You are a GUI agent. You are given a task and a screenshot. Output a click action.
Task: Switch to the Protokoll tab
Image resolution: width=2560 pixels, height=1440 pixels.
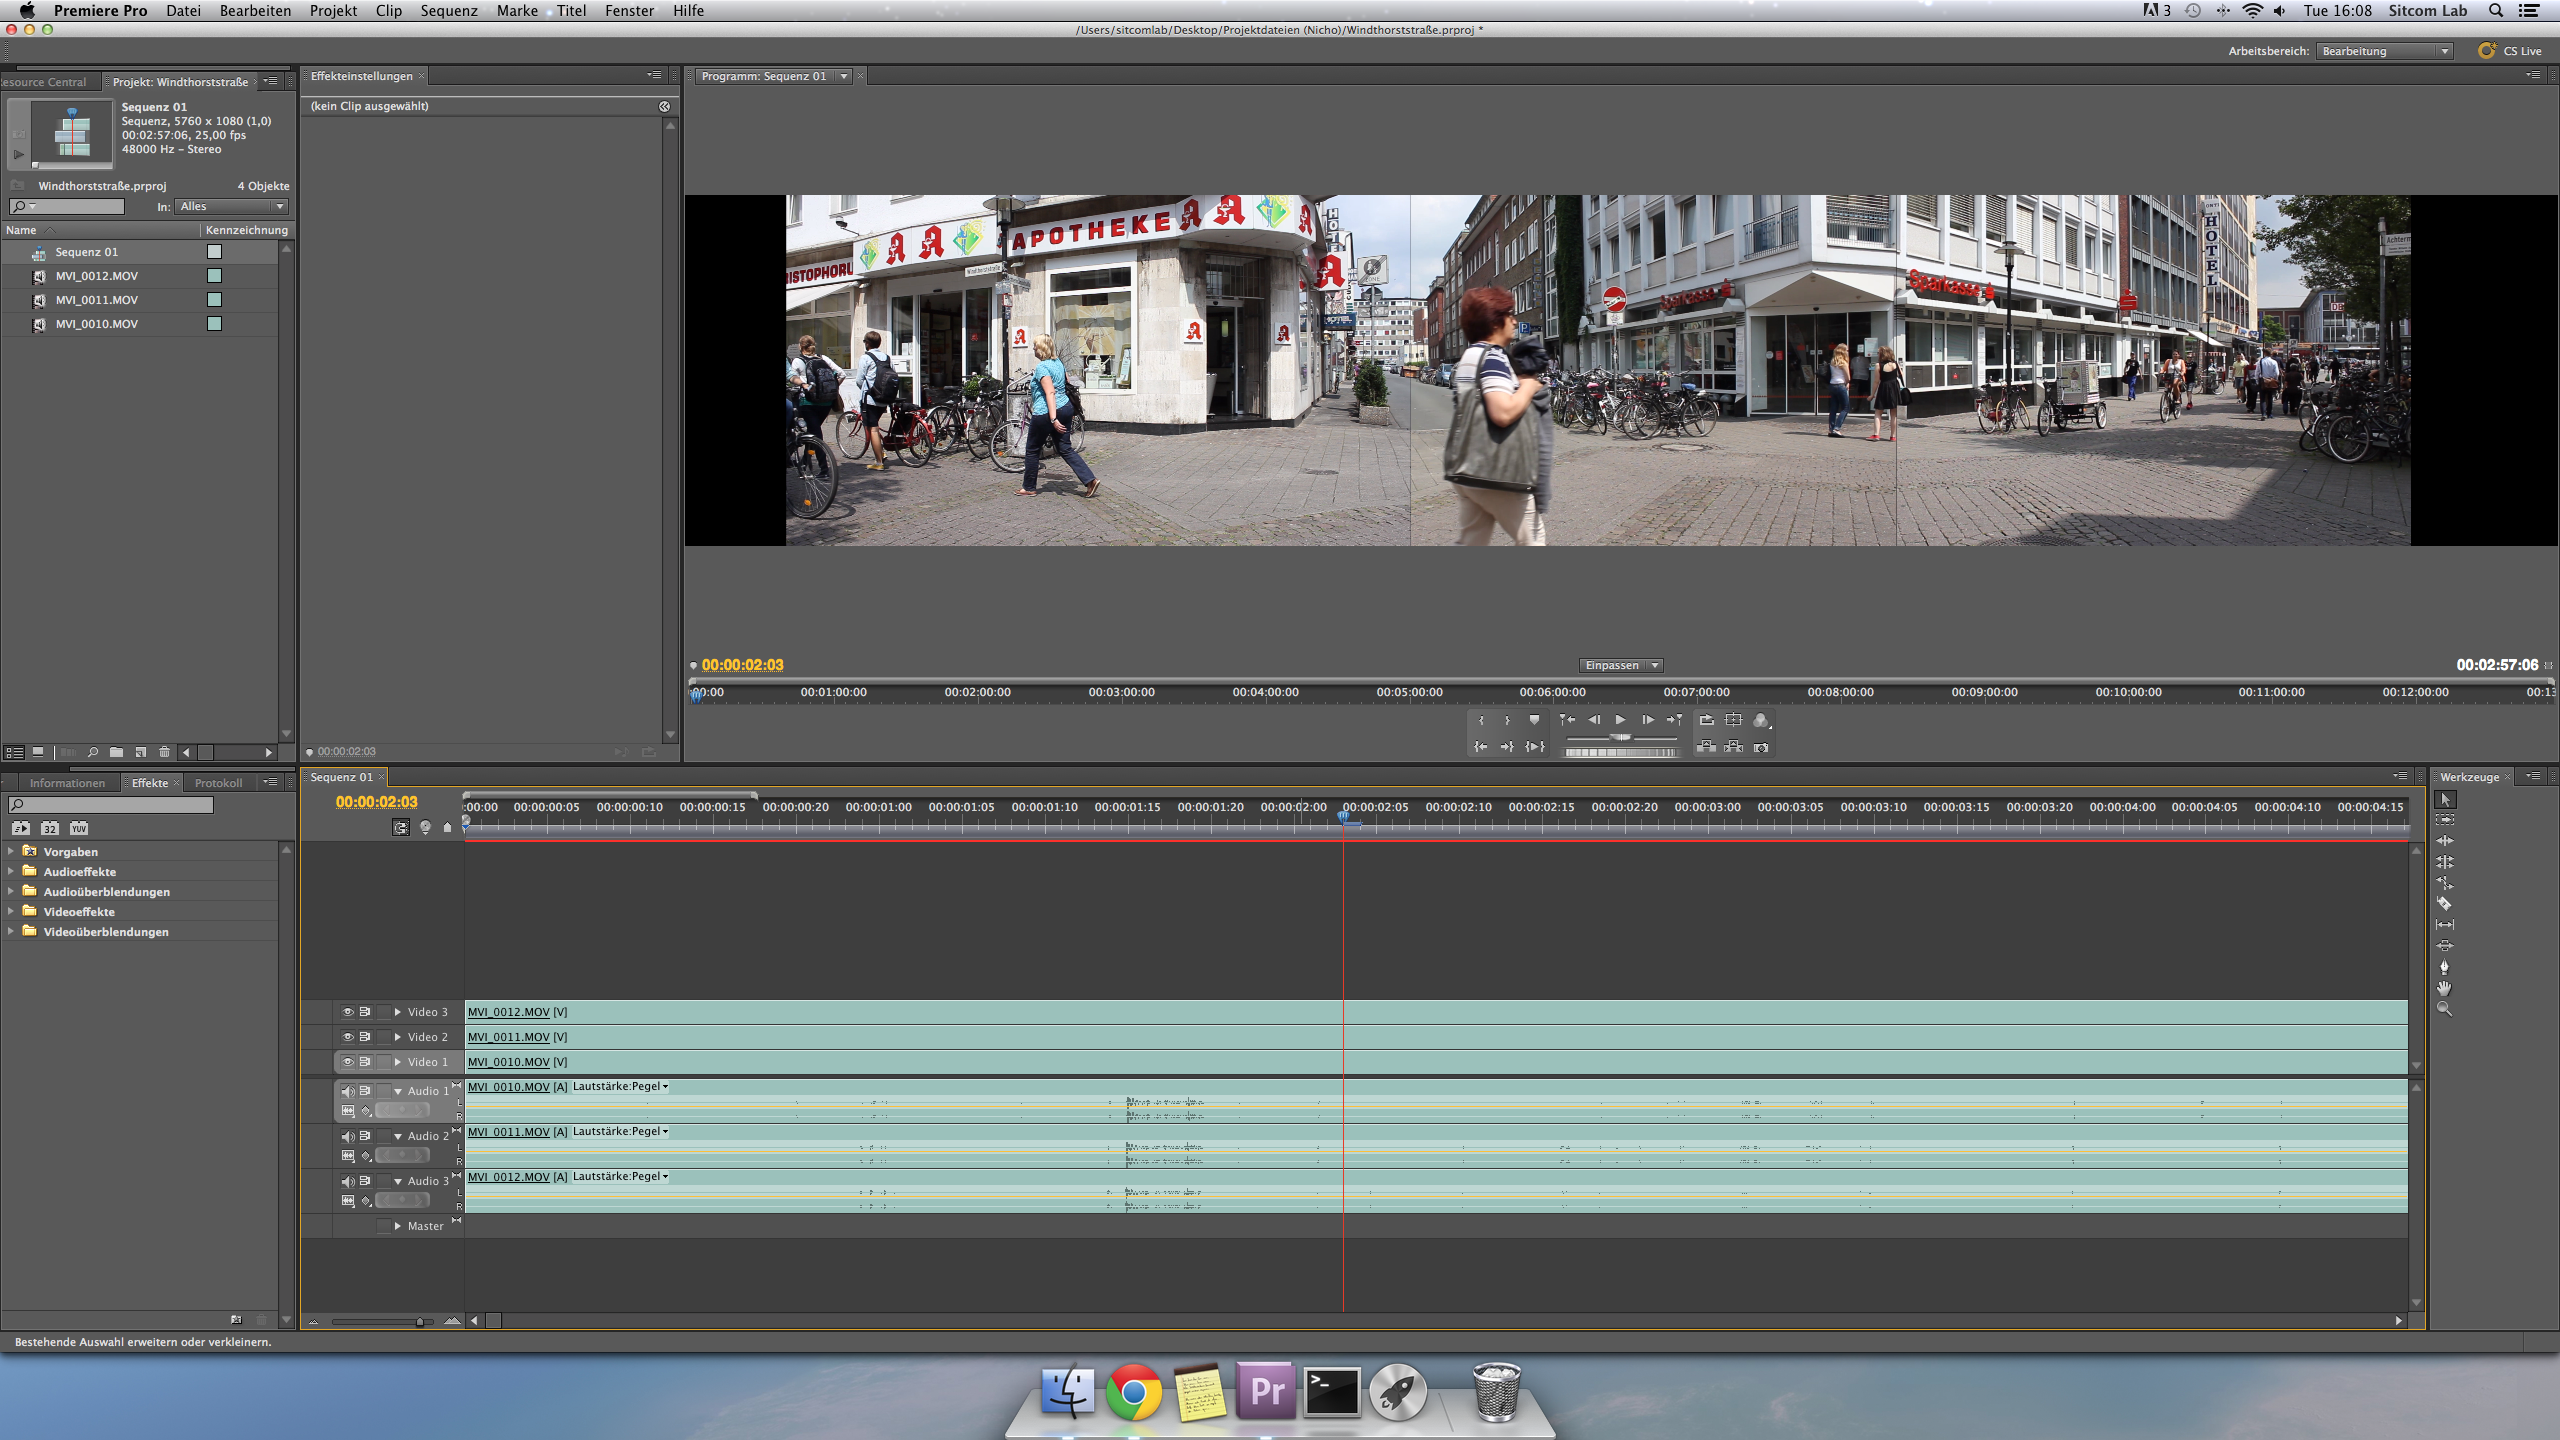coord(218,783)
